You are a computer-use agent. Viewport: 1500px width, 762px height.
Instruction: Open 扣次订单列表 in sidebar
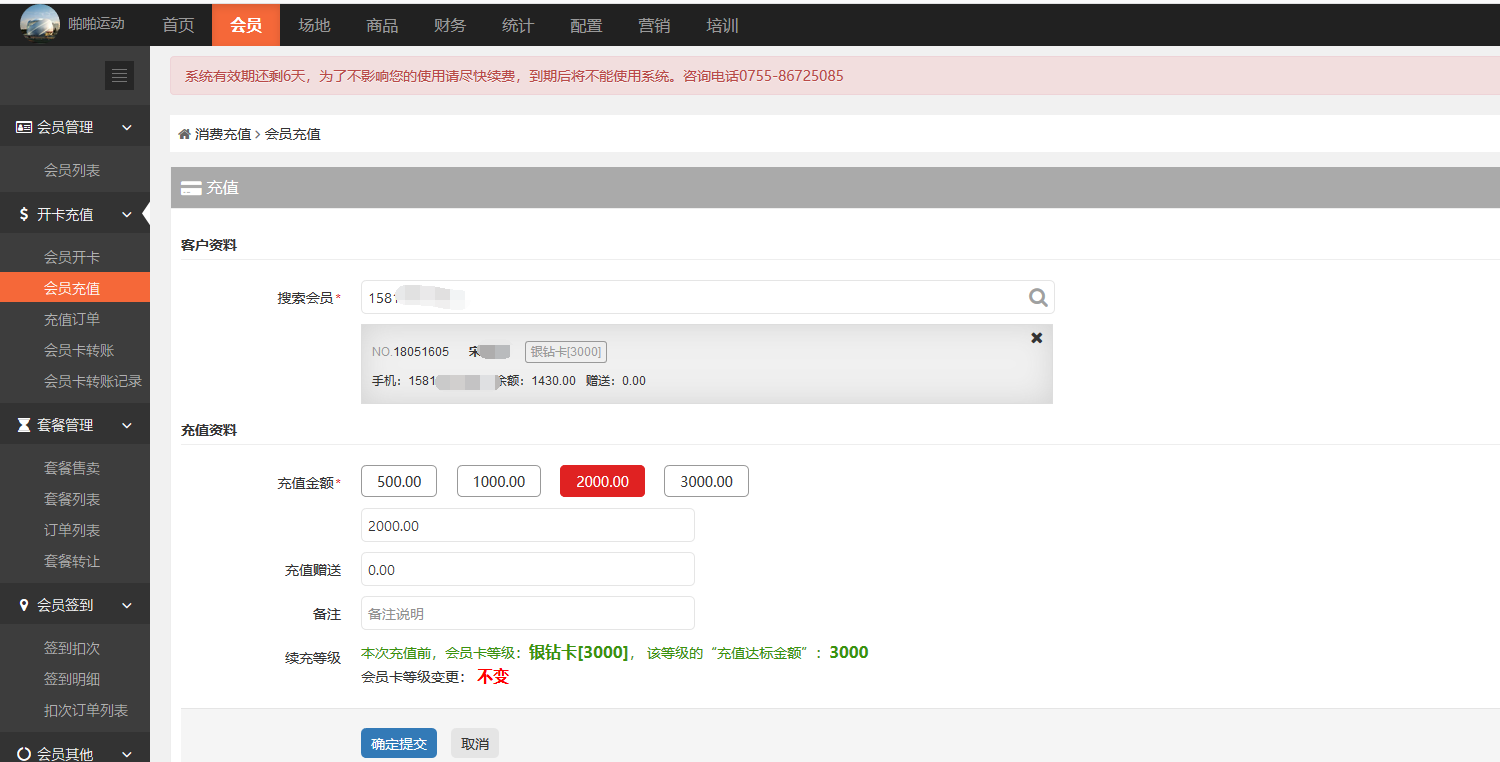tap(86, 710)
